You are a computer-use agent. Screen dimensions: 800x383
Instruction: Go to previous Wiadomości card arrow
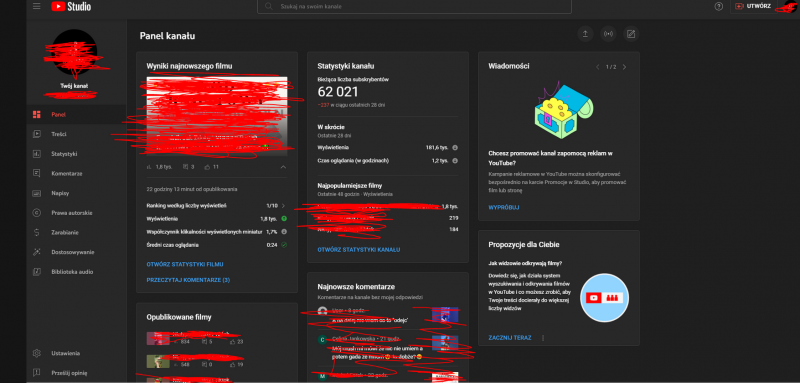pyautogui.click(x=597, y=67)
